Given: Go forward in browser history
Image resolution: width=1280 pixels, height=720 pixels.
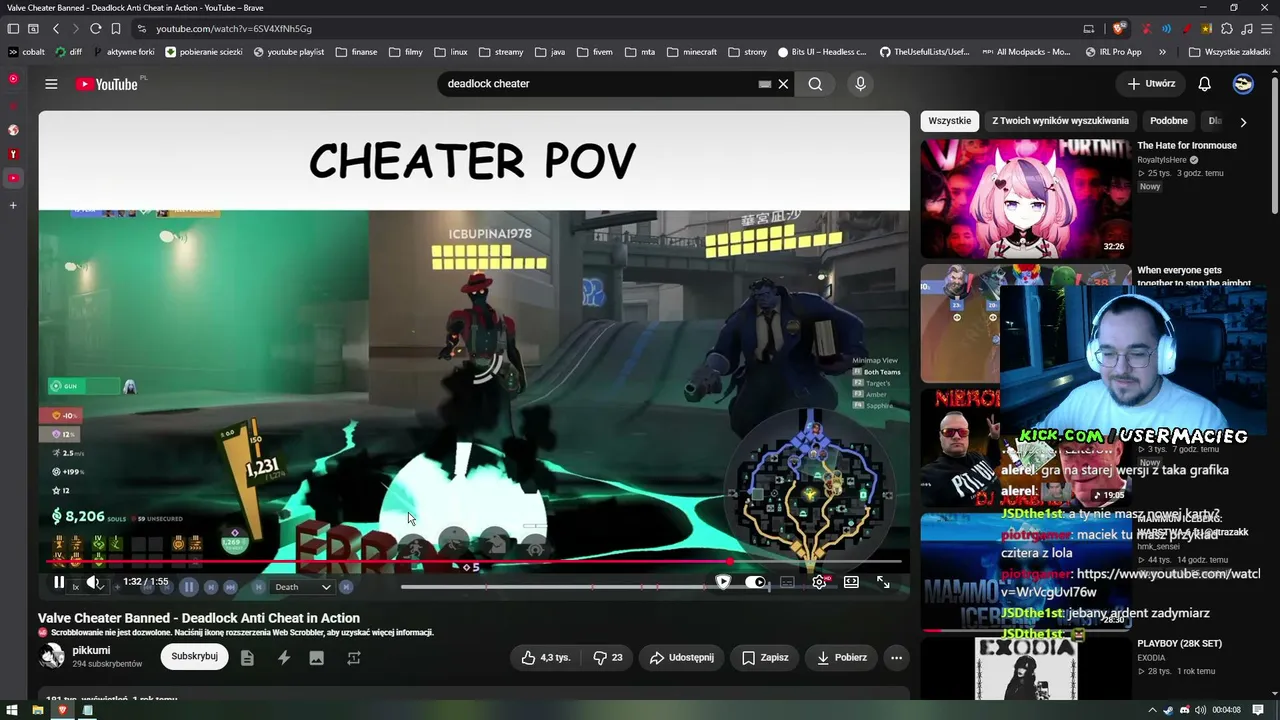Looking at the screenshot, I should (74, 29).
